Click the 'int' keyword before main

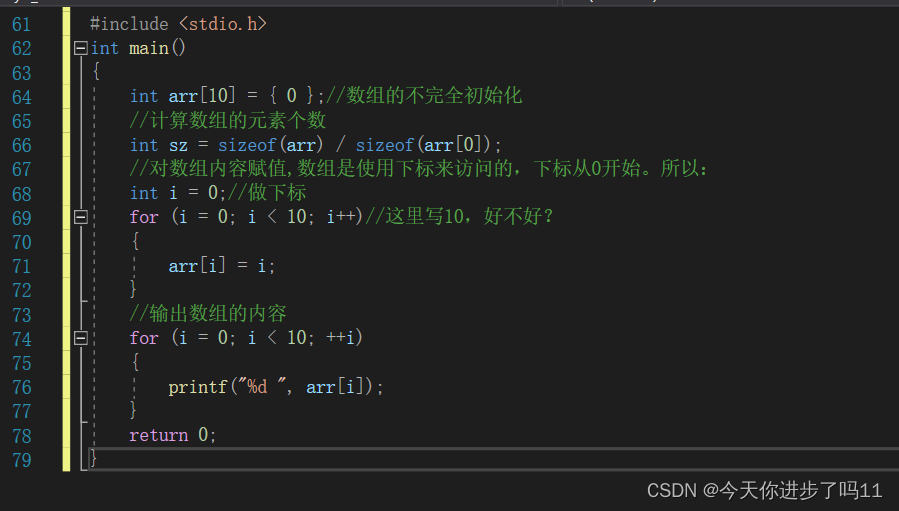coord(105,48)
